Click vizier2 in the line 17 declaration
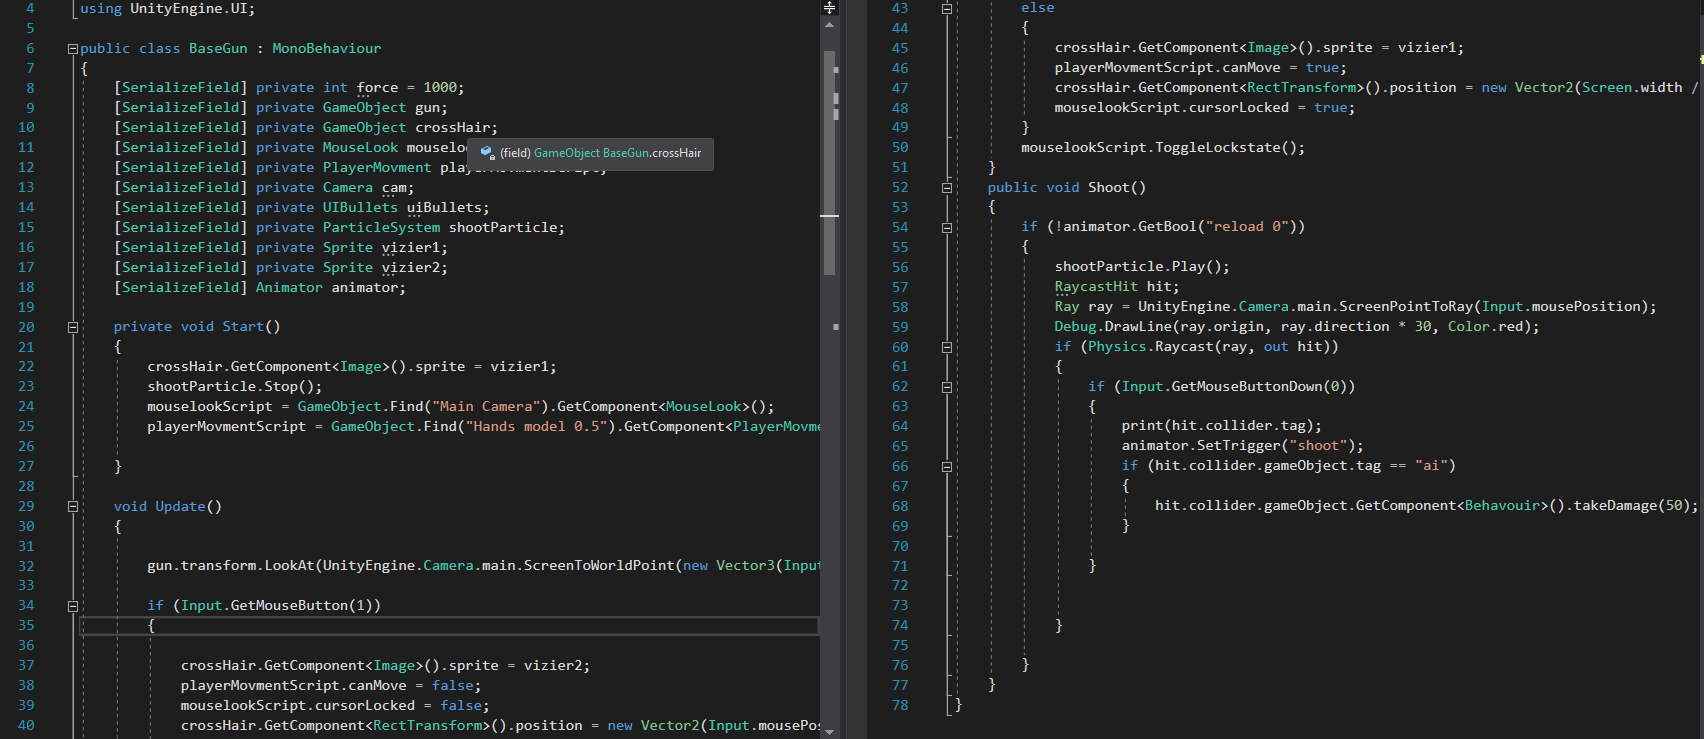Screen dimensions: 1704x739 click(x=410, y=268)
